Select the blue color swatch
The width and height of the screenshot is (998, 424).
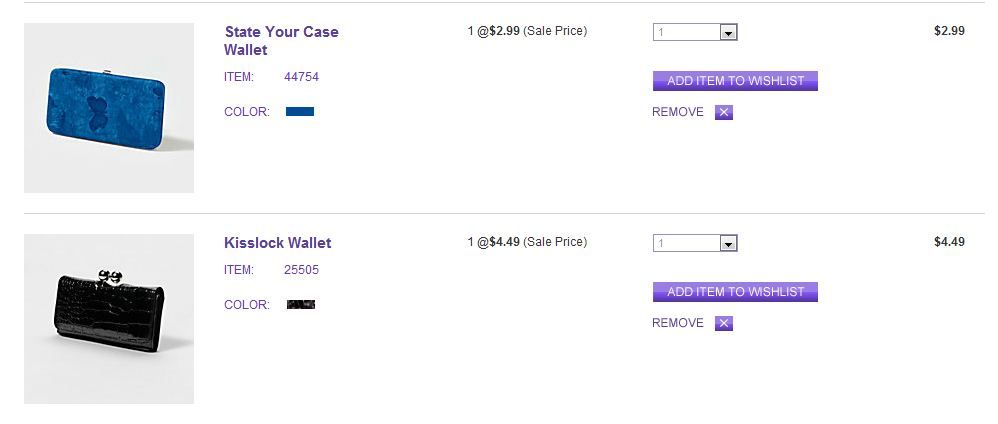click(x=300, y=112)
